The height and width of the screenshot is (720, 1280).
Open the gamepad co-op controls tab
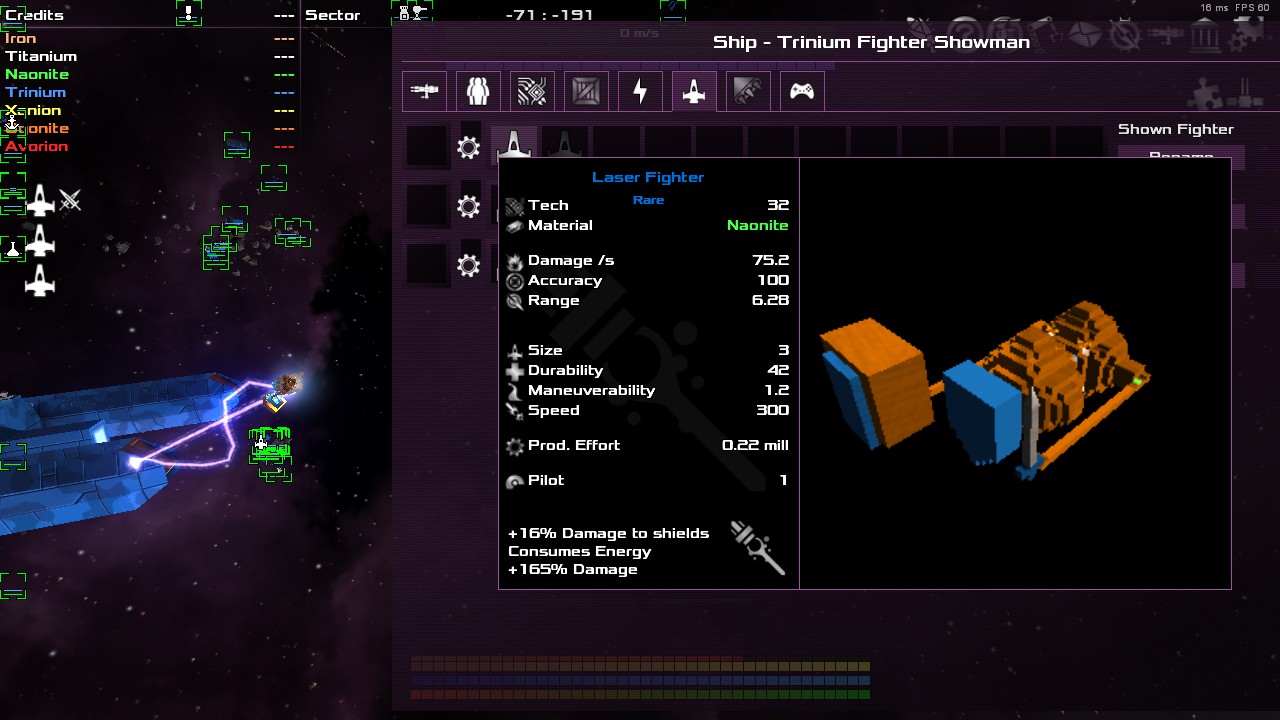(x=802, y=91)
